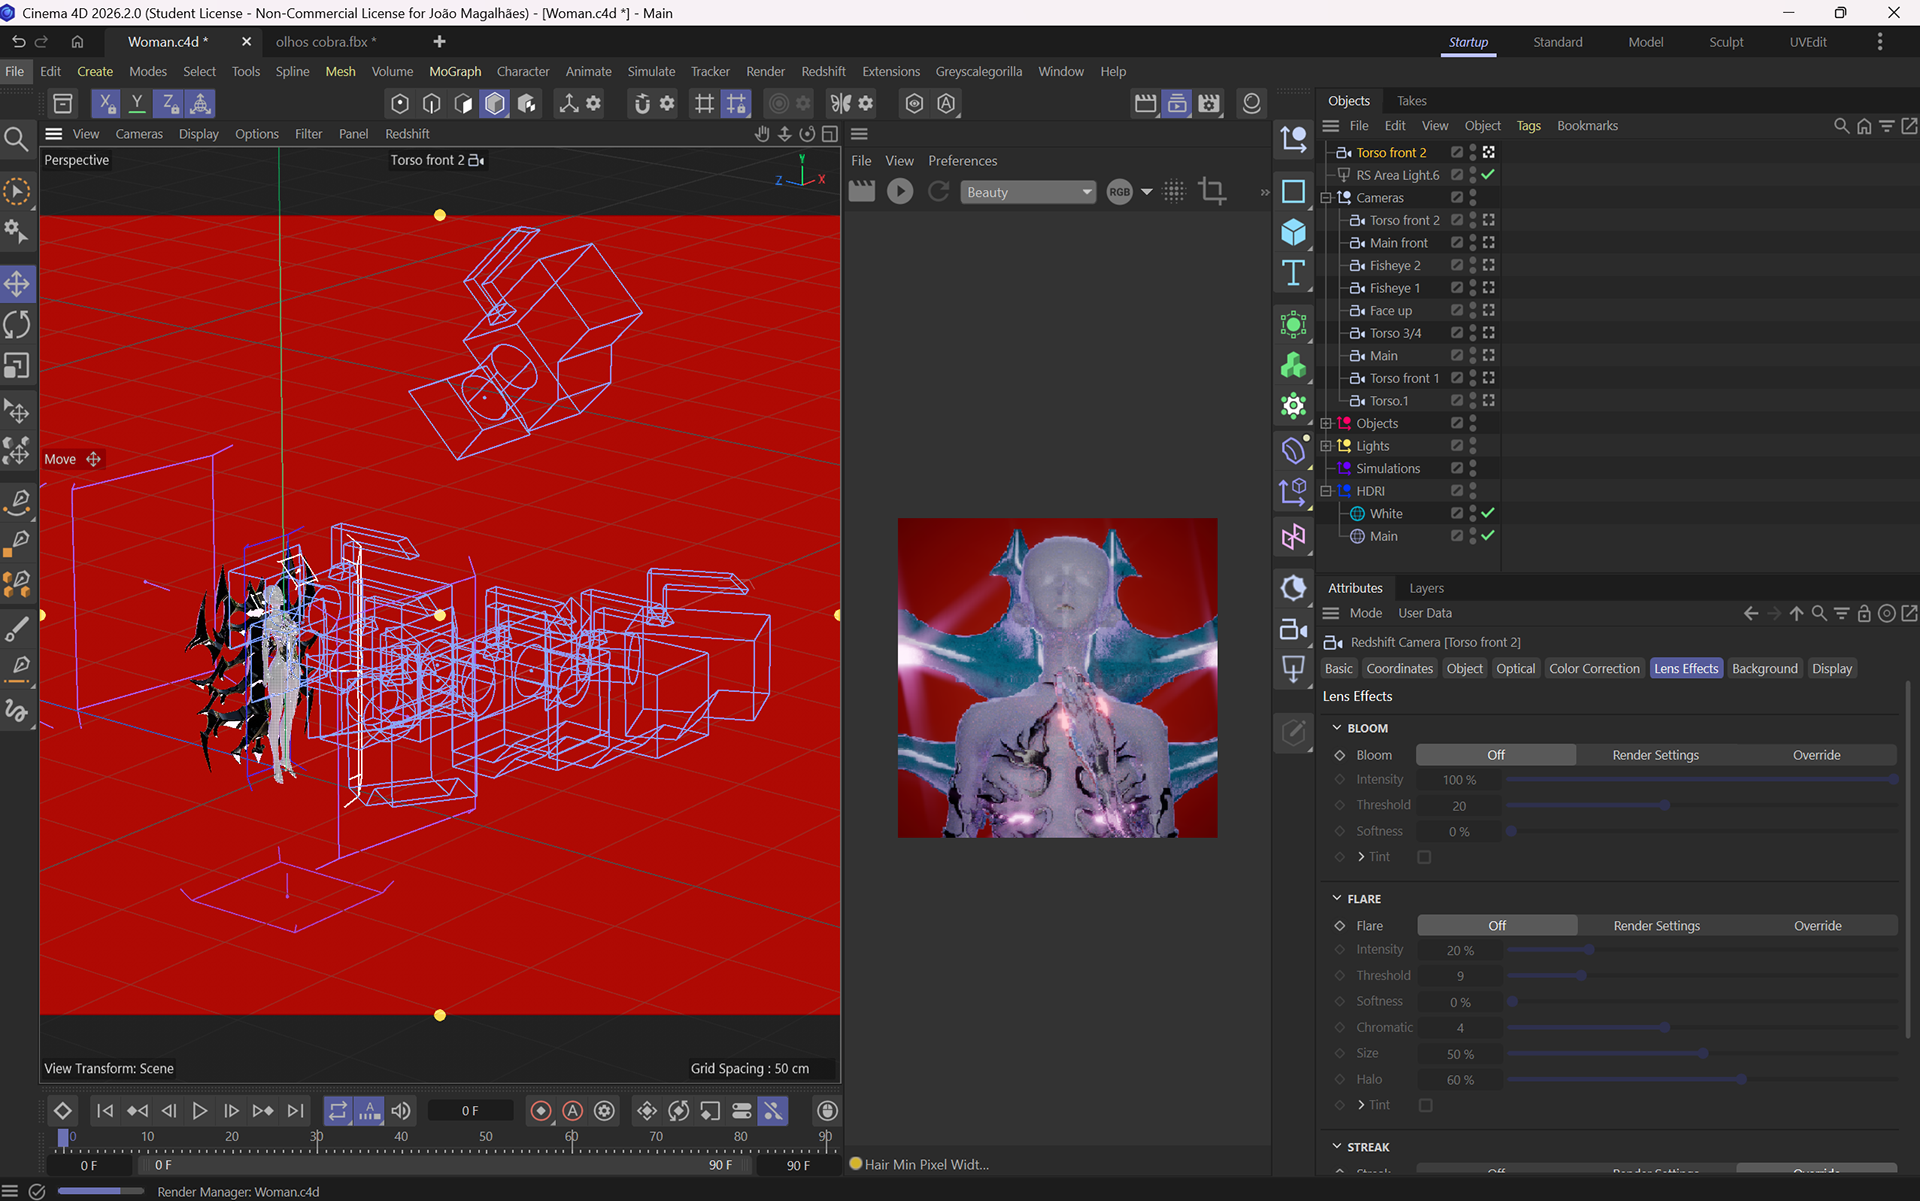This screenshot has width=1920, height=1201.
Task: Open a new document tab with plus
Action: coord(439,41)
